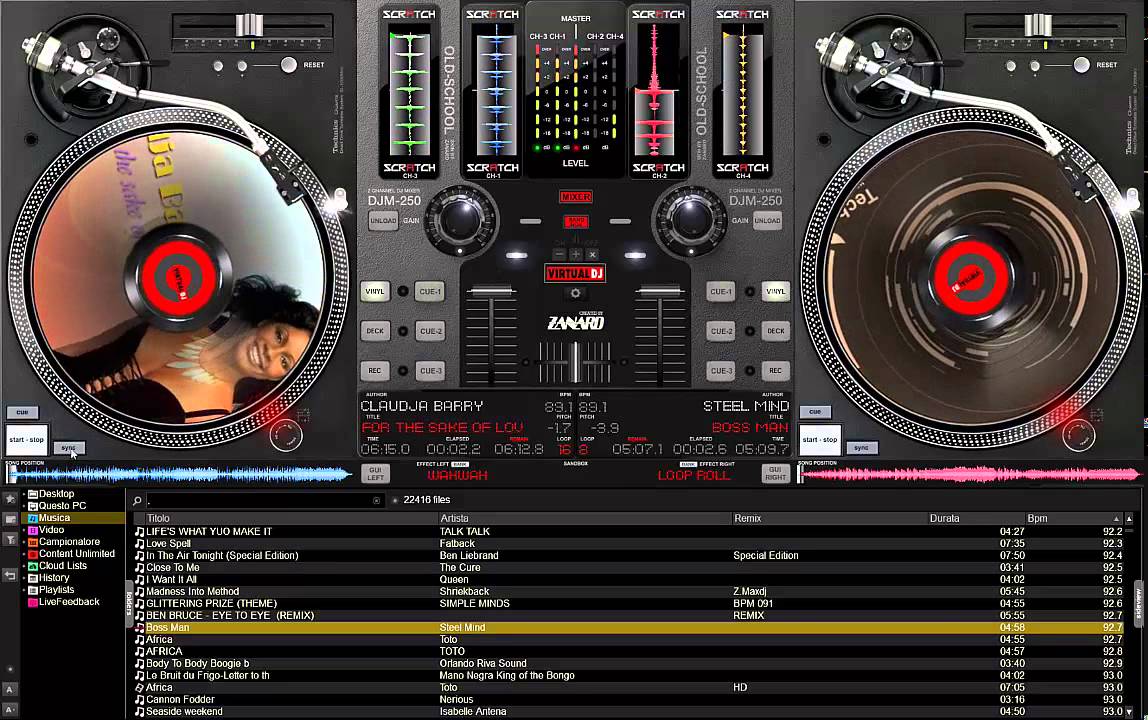Expand the Video tree node
Image resolution: width=1148 pixels, height=720 pixels.
[23, 530]
